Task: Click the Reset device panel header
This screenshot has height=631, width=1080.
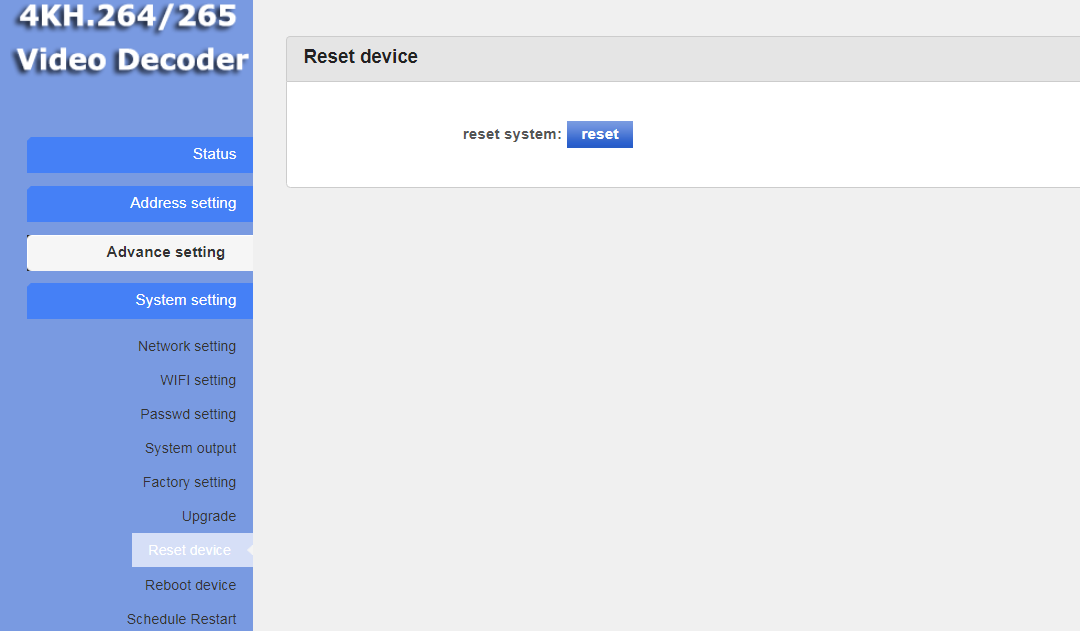Action: pos(361,57)
